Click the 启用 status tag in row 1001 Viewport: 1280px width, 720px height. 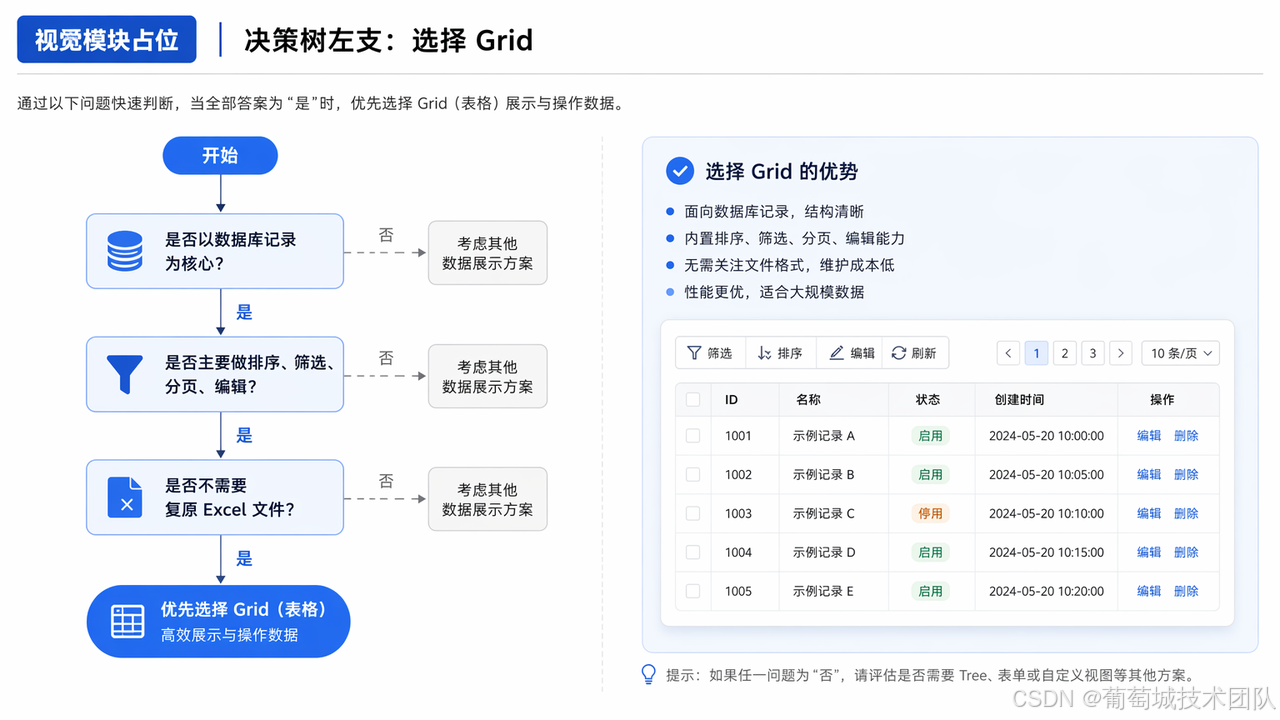pyautogui.click(x=930, y=436)
